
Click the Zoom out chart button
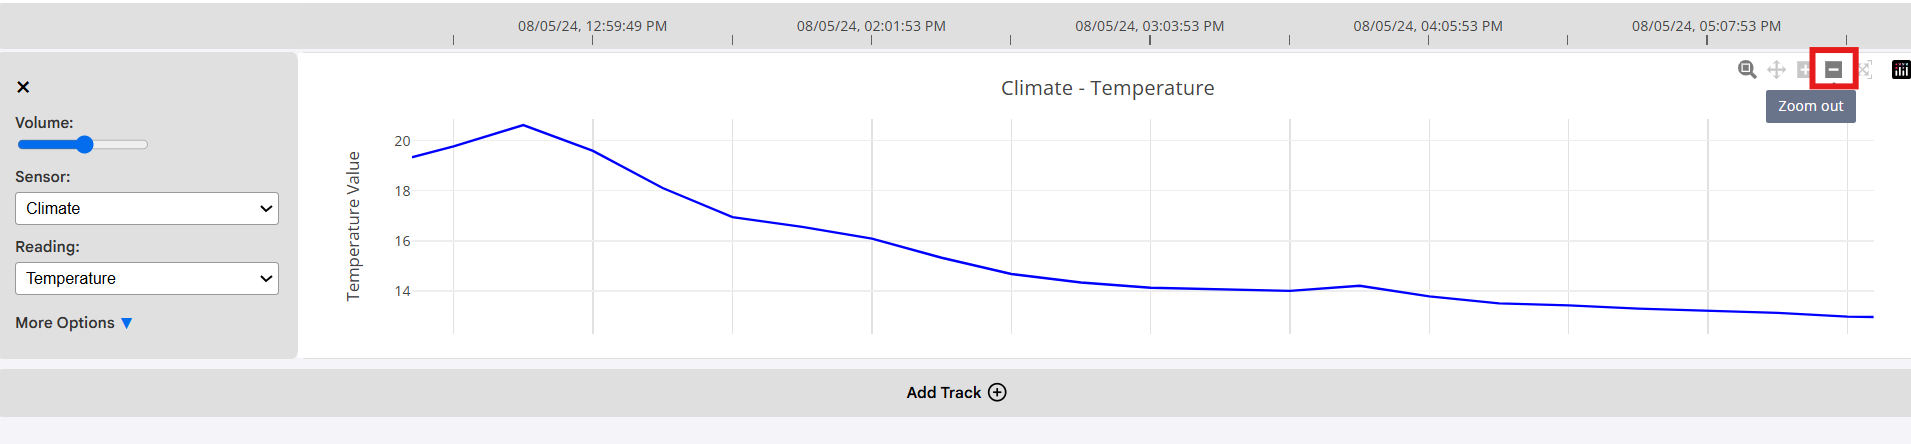[x=1833, y=69]
